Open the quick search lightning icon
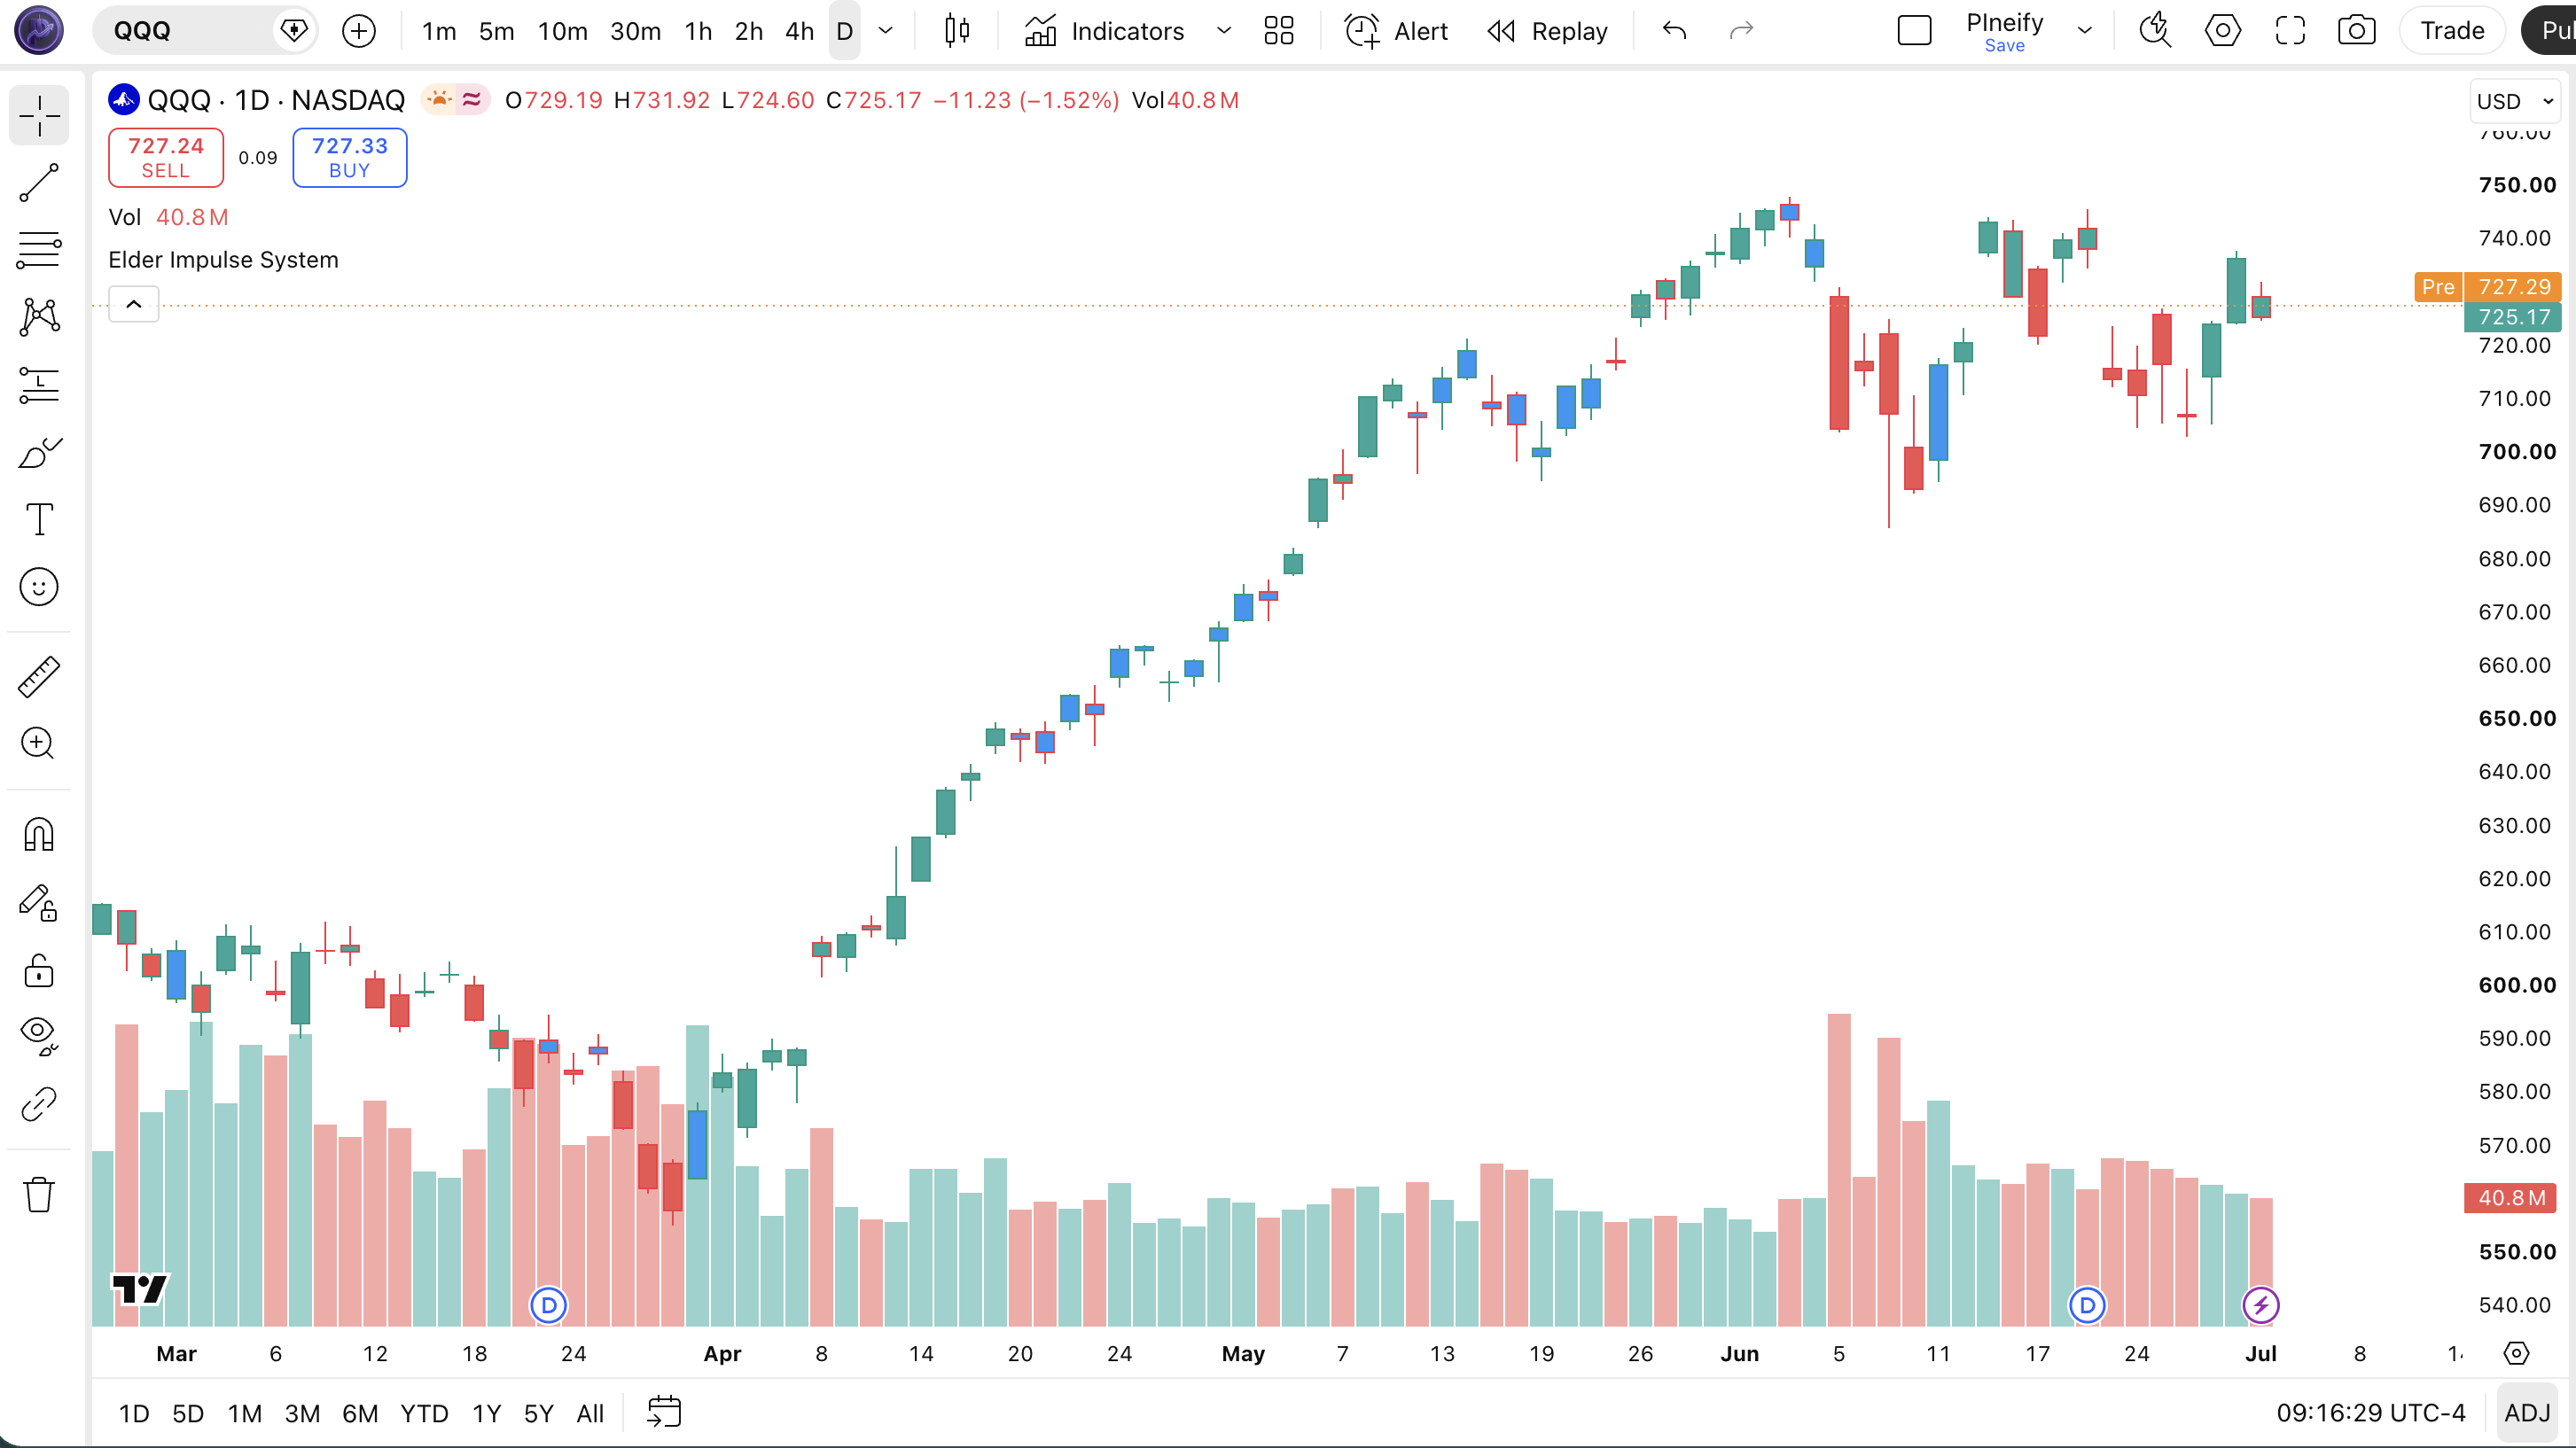Image resolution: width=2576 pixels, height=1448 pixels. (x=2155, y=31)
